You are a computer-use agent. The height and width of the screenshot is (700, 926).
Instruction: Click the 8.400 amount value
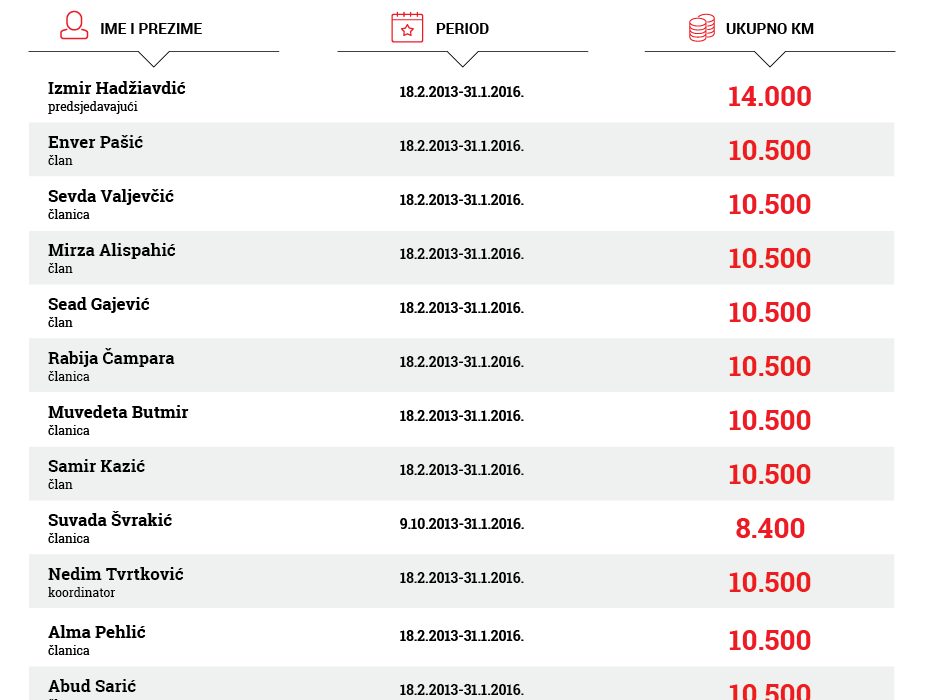coord(770,529)
